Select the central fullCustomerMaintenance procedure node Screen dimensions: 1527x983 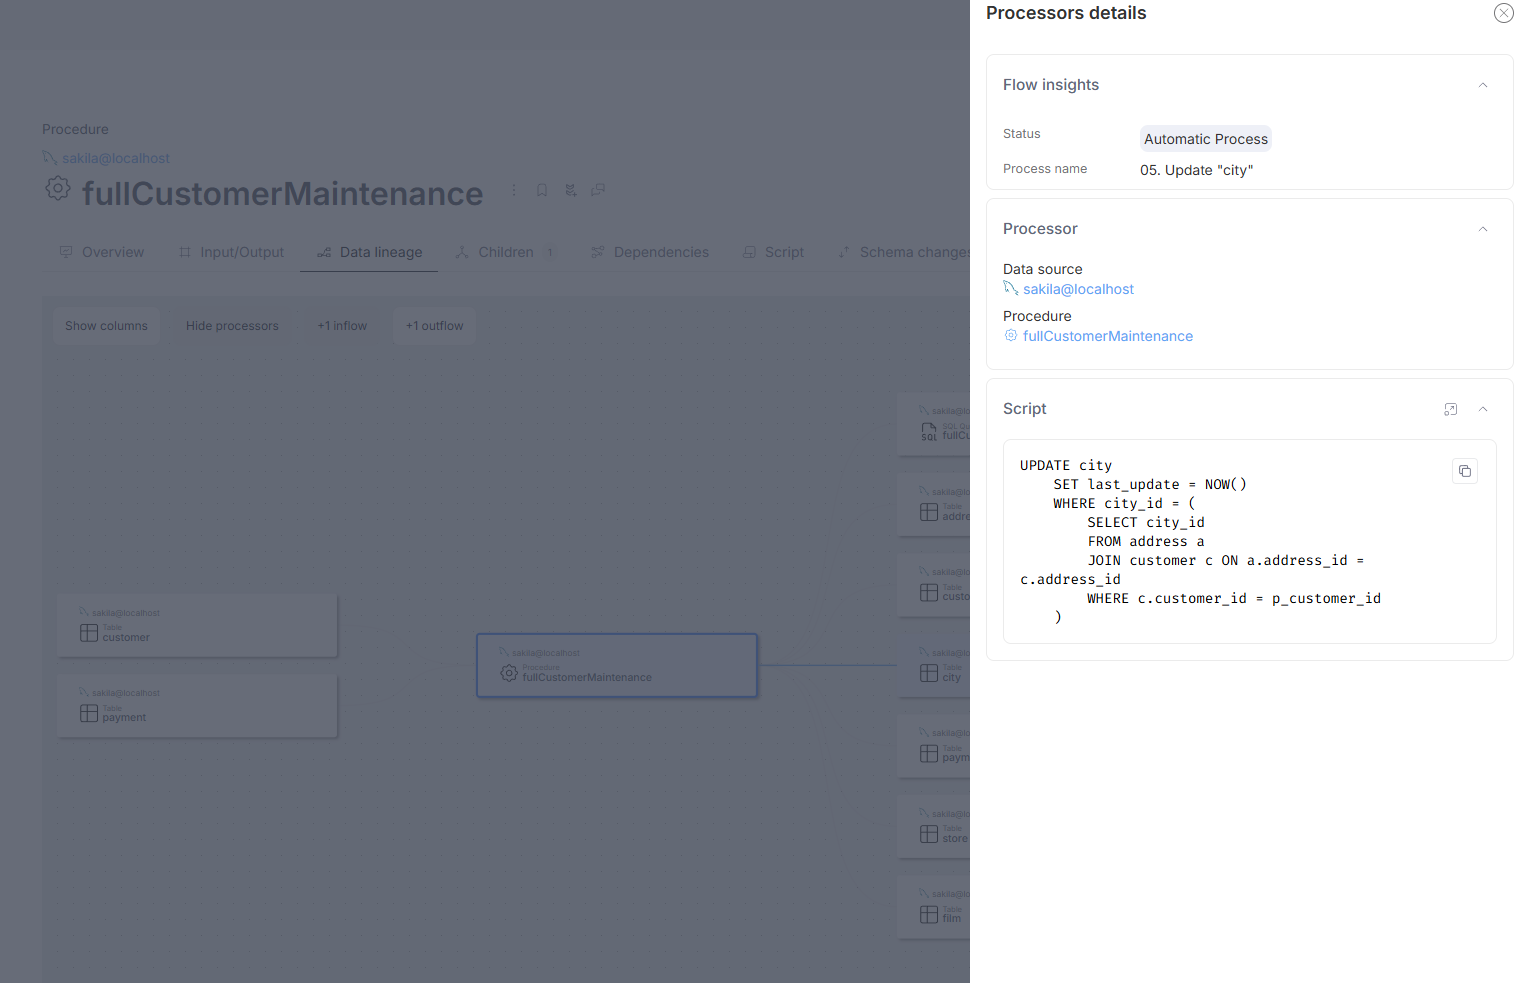point(617,665)
